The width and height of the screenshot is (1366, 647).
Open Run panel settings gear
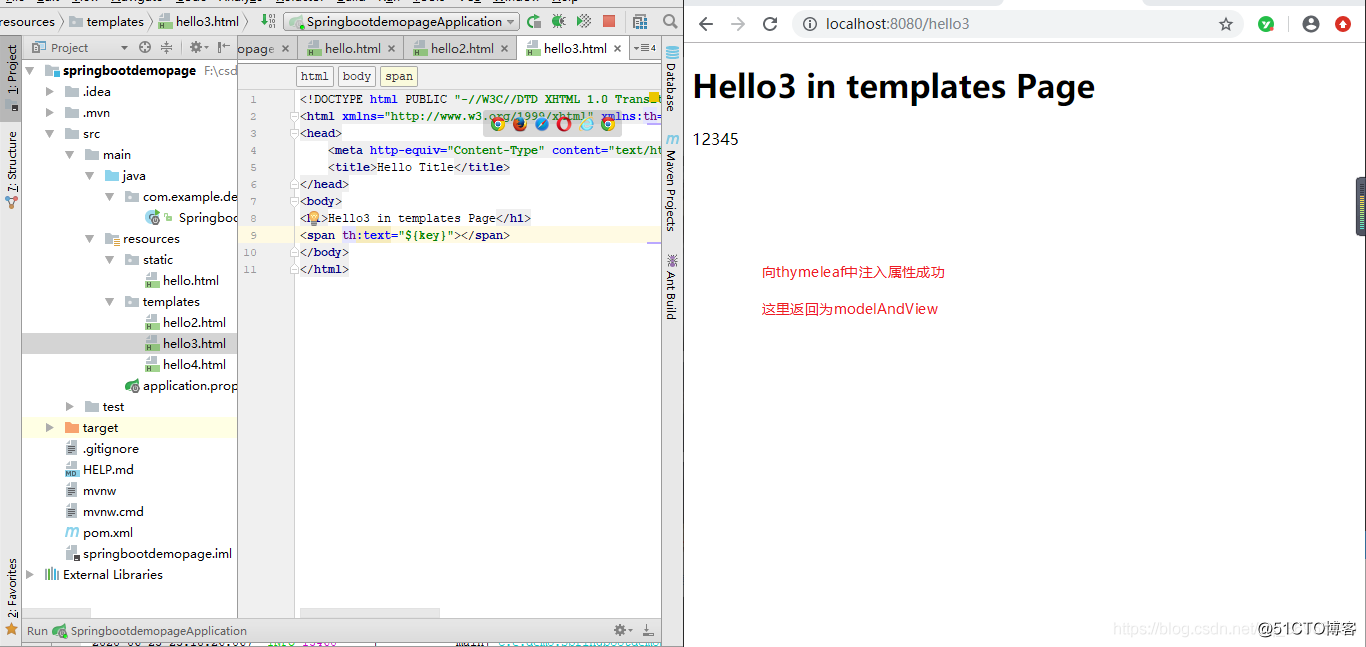(x=622, y=630)
